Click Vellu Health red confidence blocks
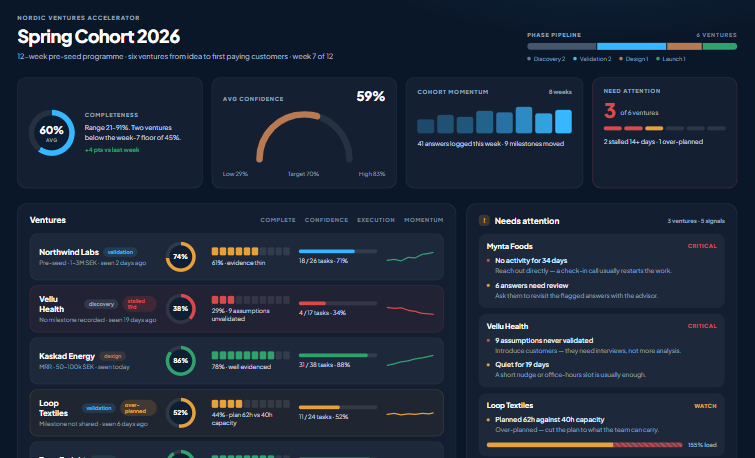This screenshot has width=755, height=458. (250, 300)
